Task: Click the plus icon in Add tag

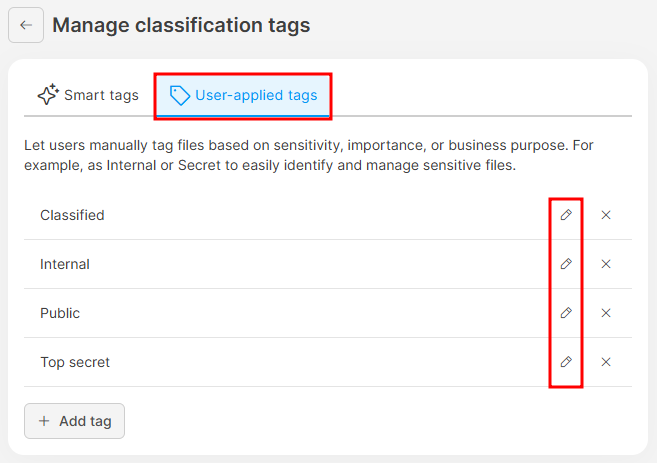Action: point(44,421)
